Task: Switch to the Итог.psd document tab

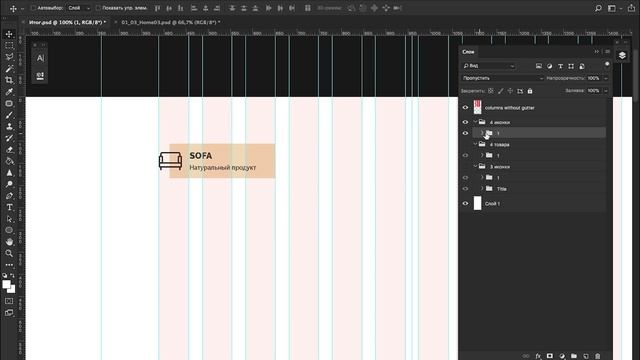Action: click(67, 22)
